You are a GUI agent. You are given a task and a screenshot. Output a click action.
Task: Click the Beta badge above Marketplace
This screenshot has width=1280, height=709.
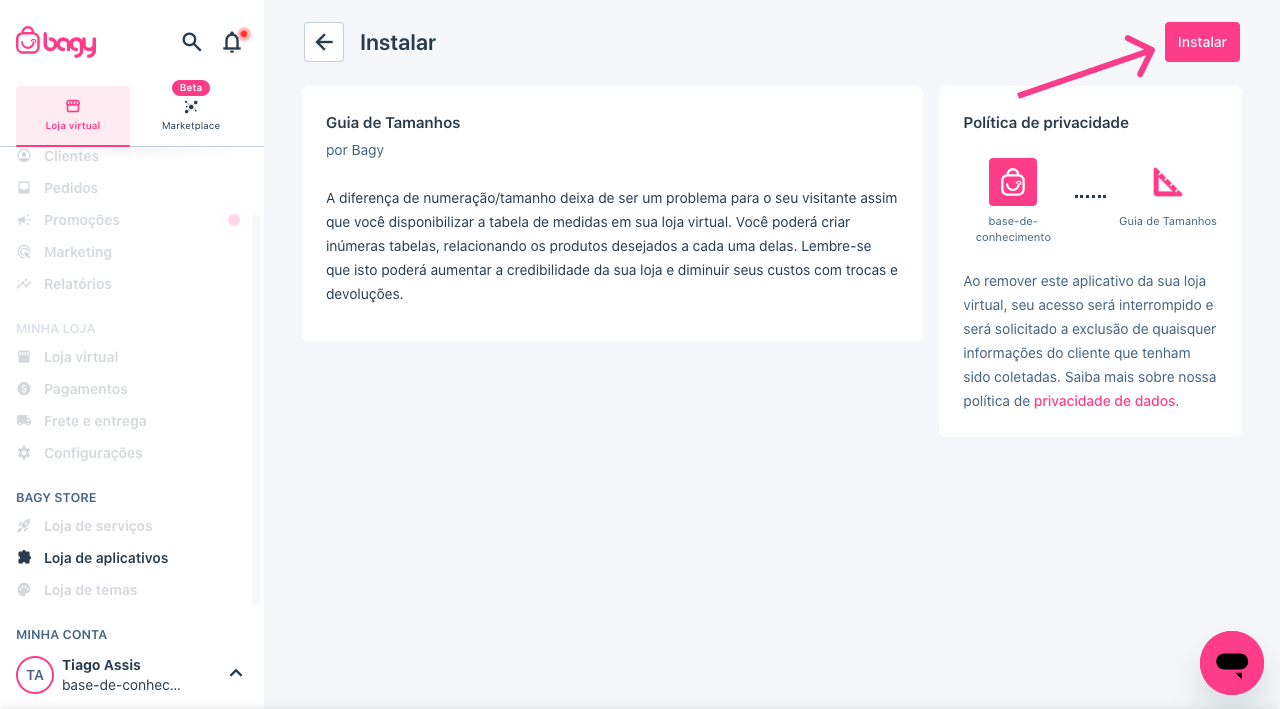pyautogui.click(x=191, y=88)
